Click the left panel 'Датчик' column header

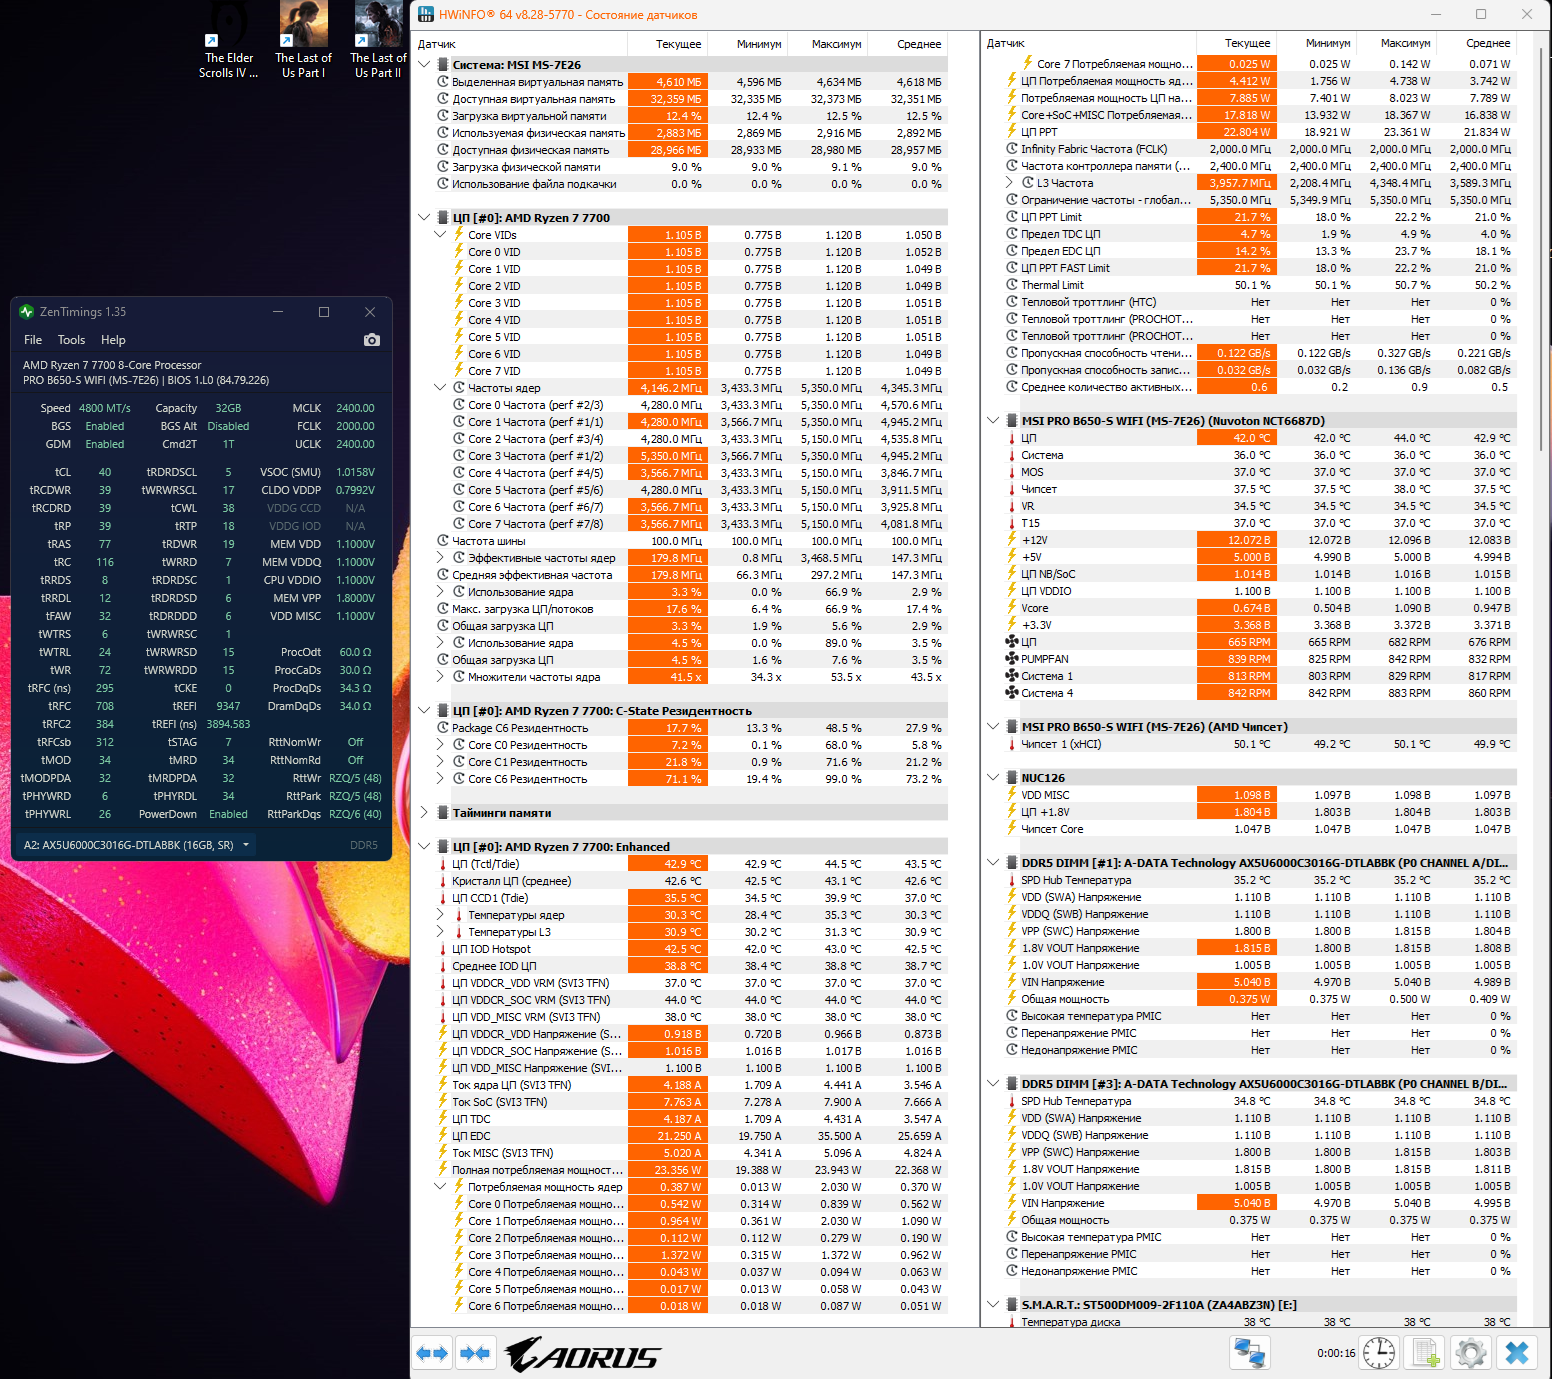coord(519,44)
